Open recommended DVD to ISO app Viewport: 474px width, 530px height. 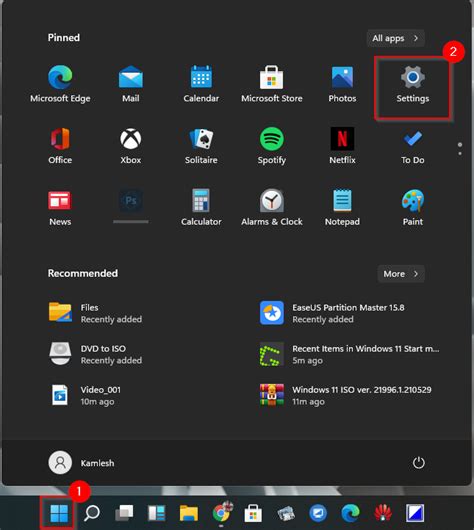click(95, 354)
